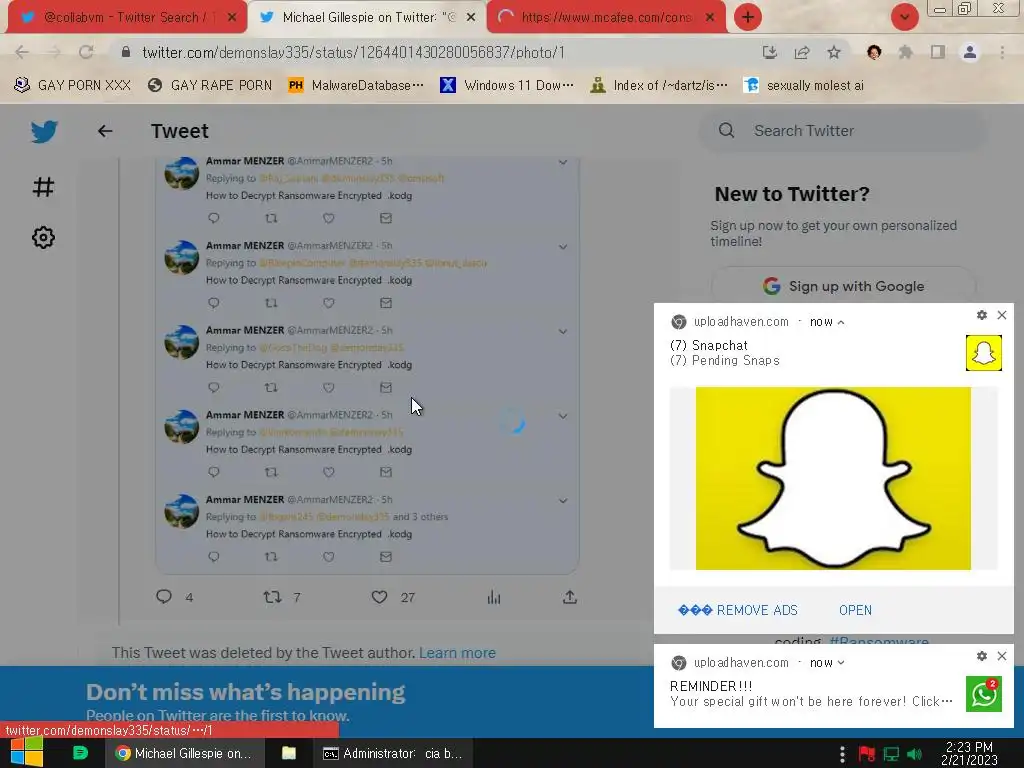Click the large Snapchat ghost image
This screenshot has width=1024, height=768.
pos(833,478)
